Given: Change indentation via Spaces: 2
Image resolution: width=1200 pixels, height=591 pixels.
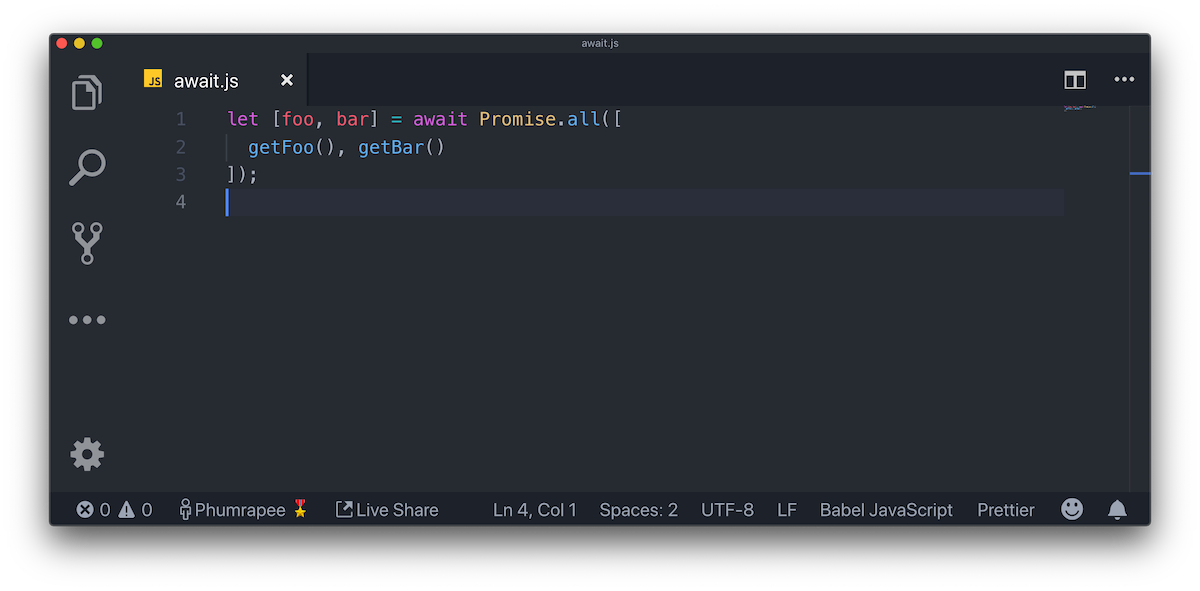Looking at the screenshot, I should [x=639, y=510].
